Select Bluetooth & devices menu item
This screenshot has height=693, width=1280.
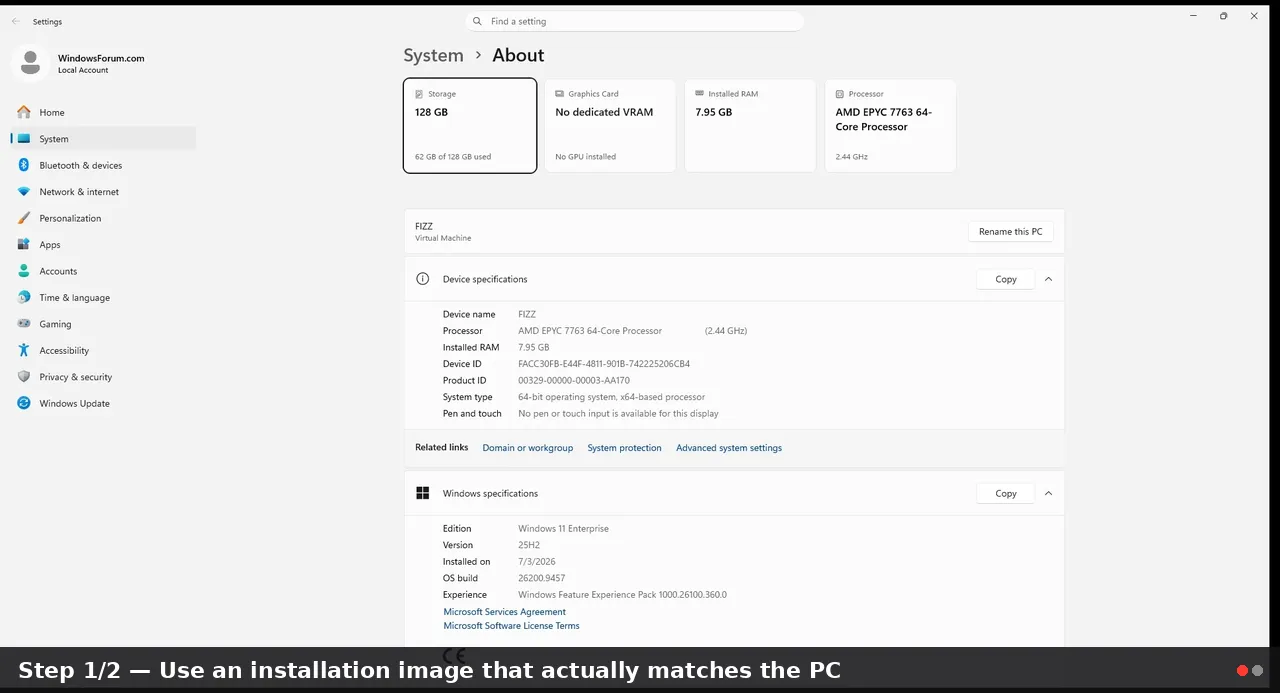click(103, 165)
